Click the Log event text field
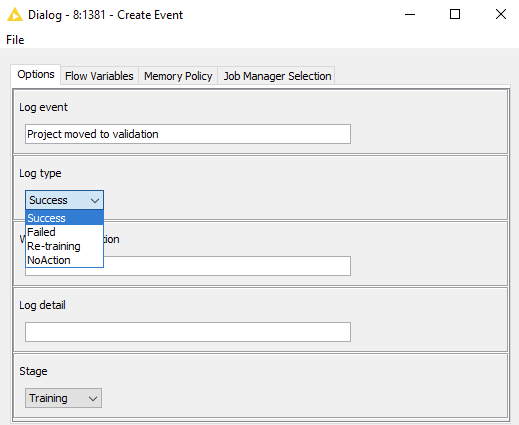 188,134
